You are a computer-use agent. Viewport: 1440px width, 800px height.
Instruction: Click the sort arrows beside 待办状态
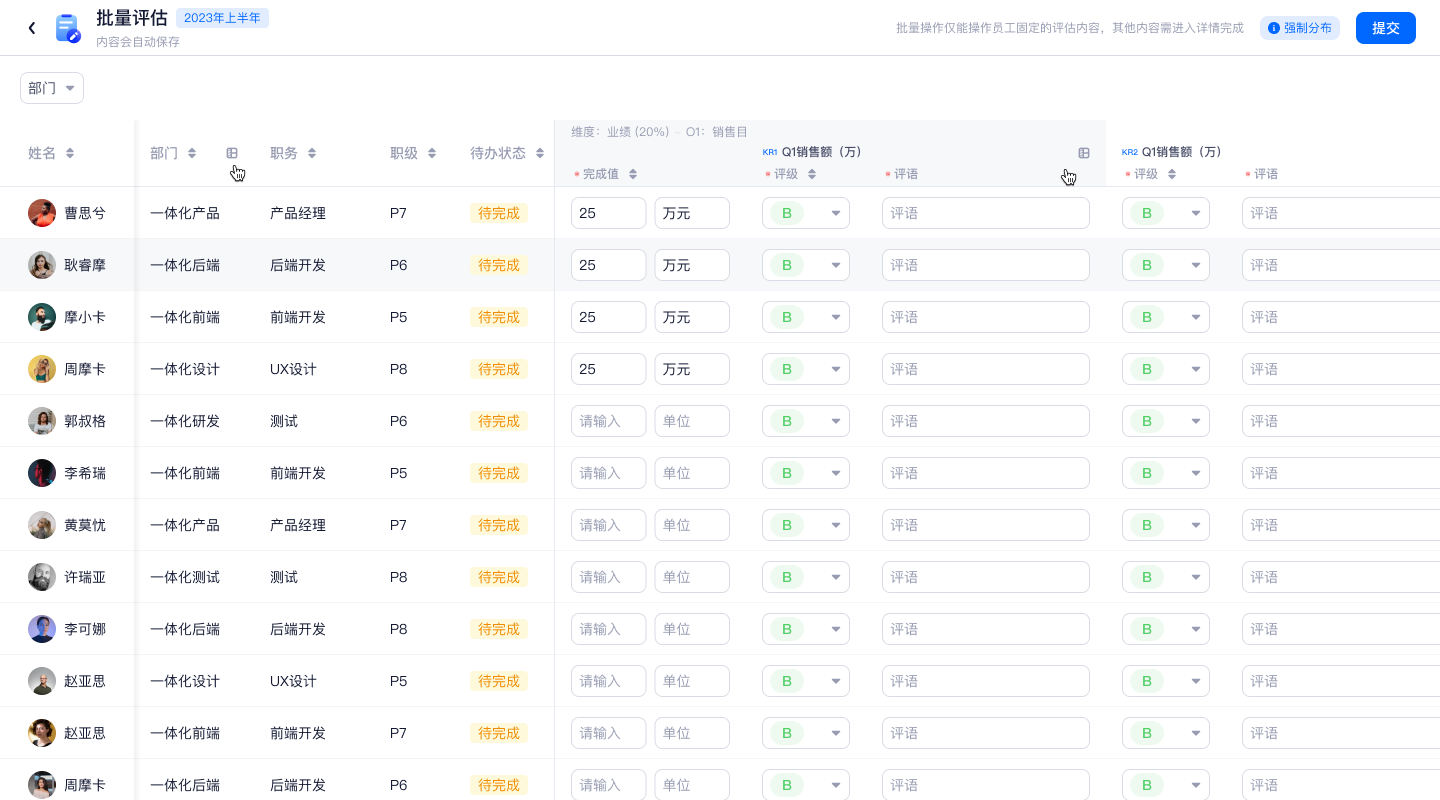pyautogui.click(x=540, y=153)
